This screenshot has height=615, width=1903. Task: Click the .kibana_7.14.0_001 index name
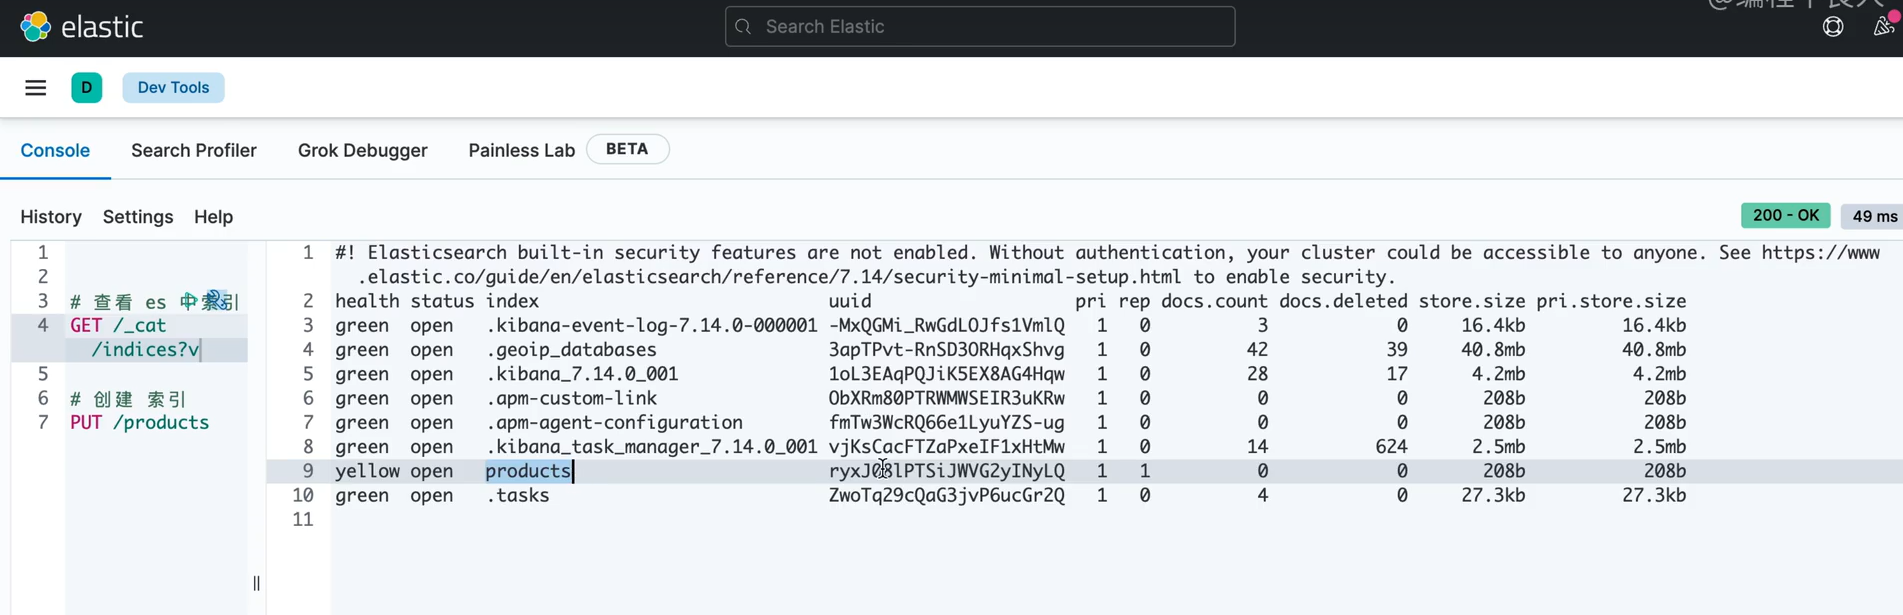click(x=582, y=374)
